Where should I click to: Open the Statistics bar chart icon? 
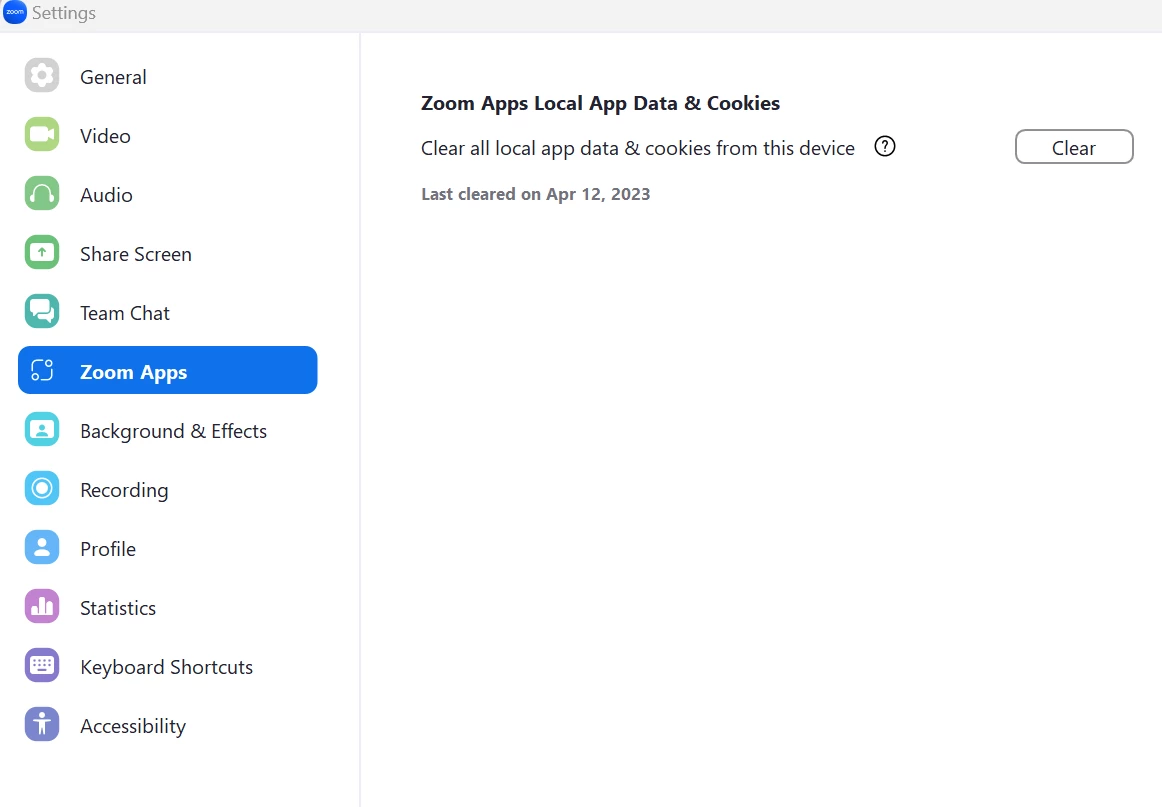click(x=42, y=607)
